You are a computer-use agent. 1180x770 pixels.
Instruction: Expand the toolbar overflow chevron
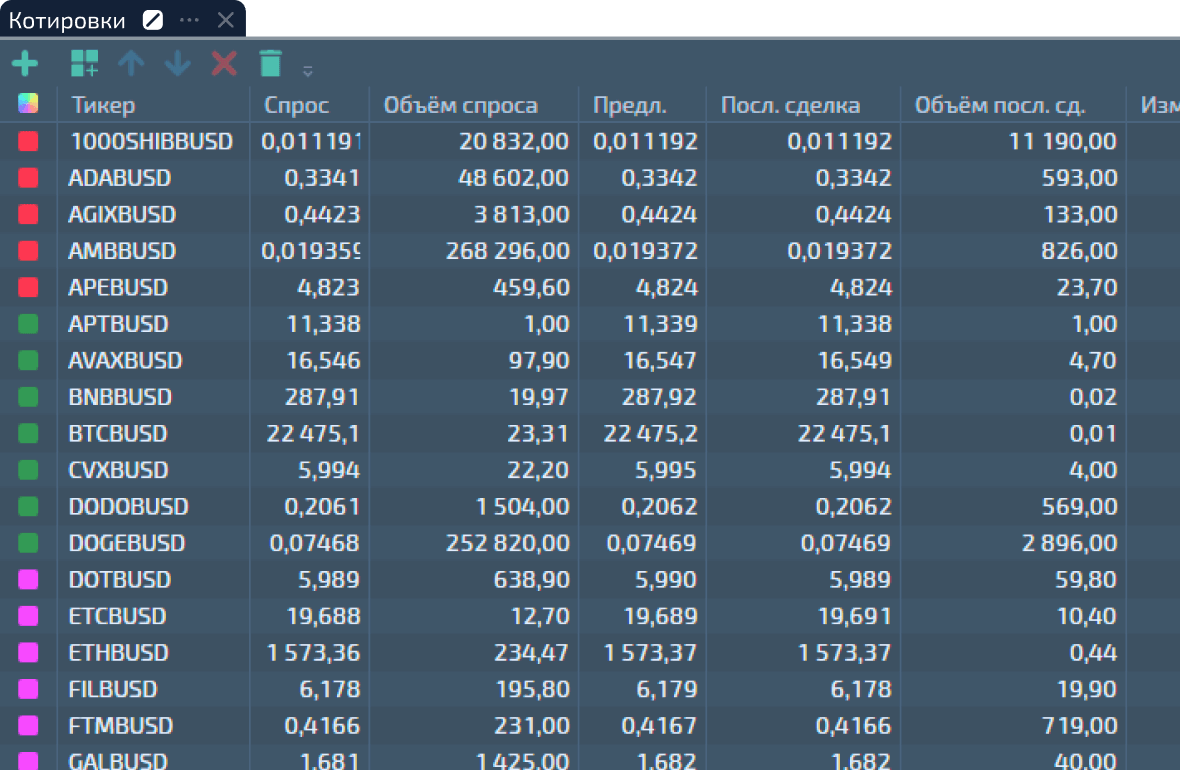[x=308, y=70]
